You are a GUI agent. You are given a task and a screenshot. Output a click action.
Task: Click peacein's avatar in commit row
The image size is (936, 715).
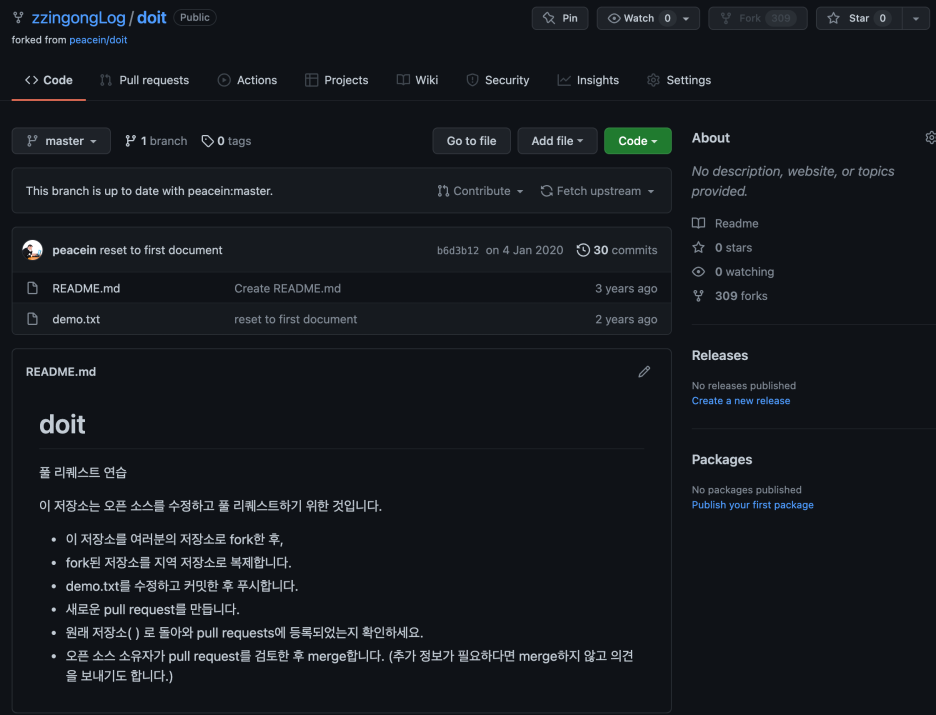[32, 250]
